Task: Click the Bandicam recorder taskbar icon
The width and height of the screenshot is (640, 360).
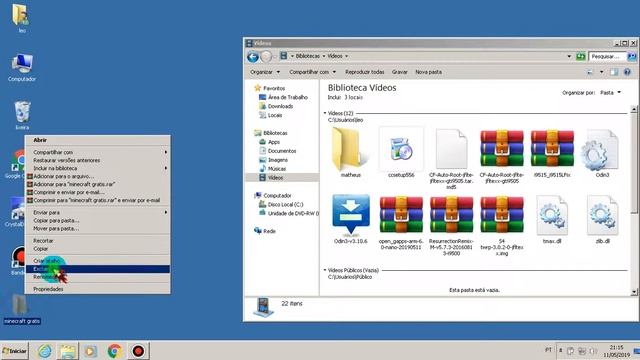Action: 138,351
